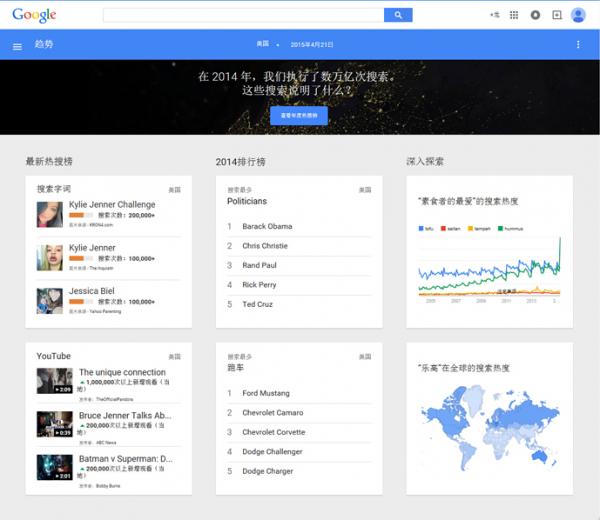This screenshot has width=600, height=520.
Task: Select 'Chevrolet Corvette' in 跑车 list
Action: click(274, 432)
